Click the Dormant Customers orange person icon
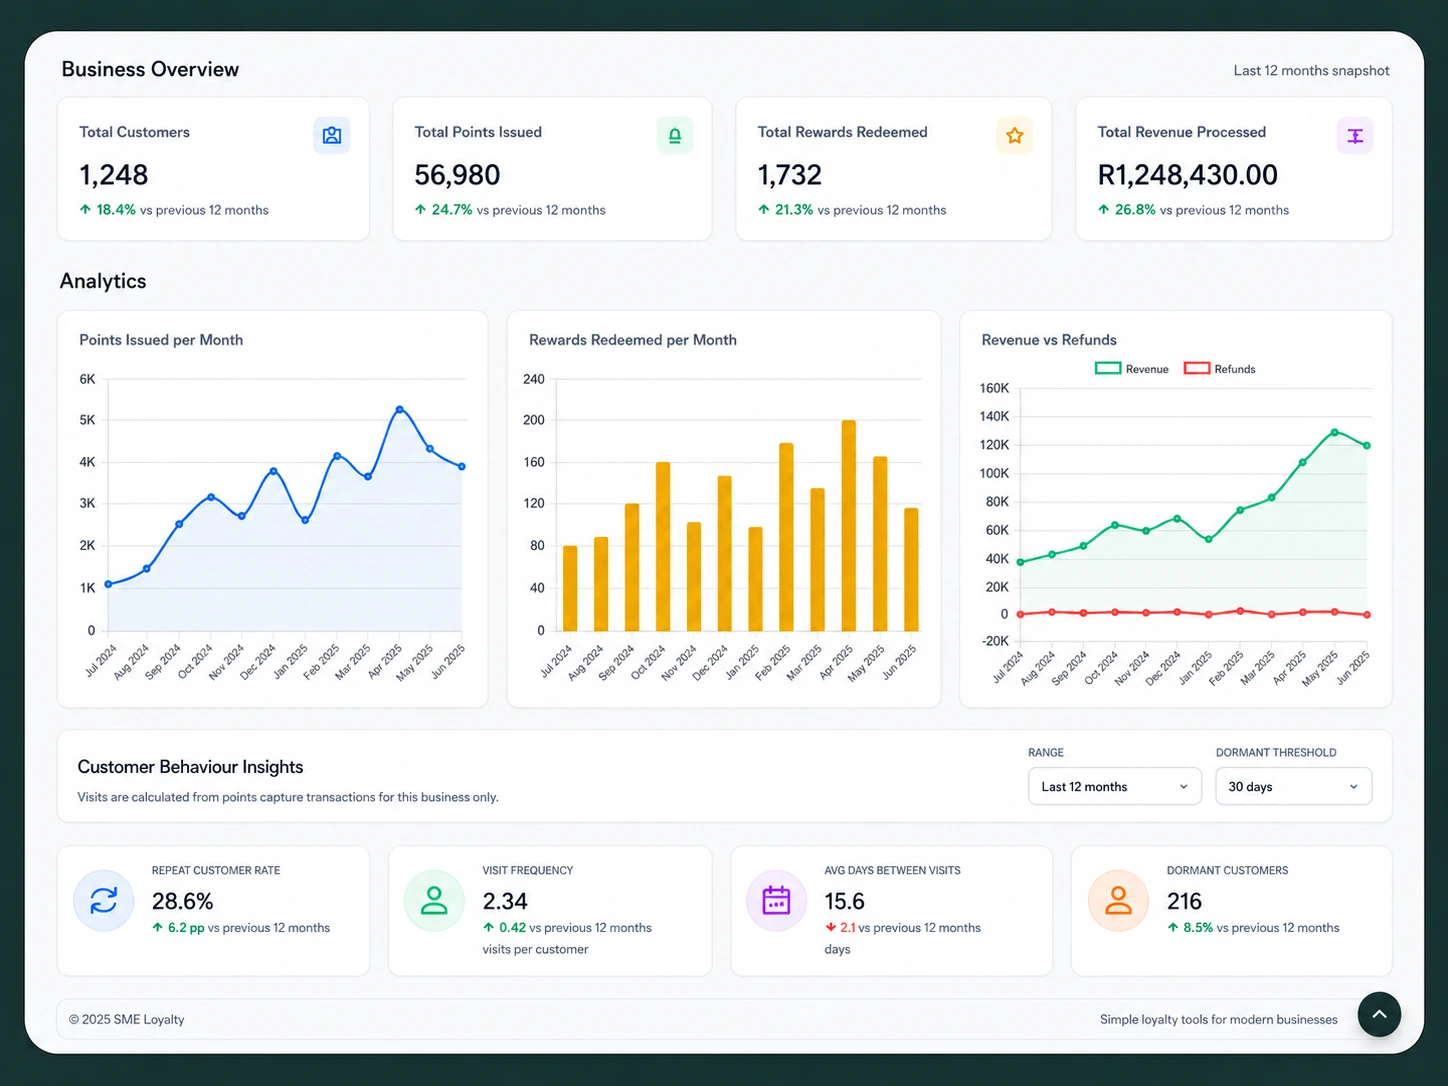The height and width of the screenshot is (1086, 1448). click(x=1118, y=901)
